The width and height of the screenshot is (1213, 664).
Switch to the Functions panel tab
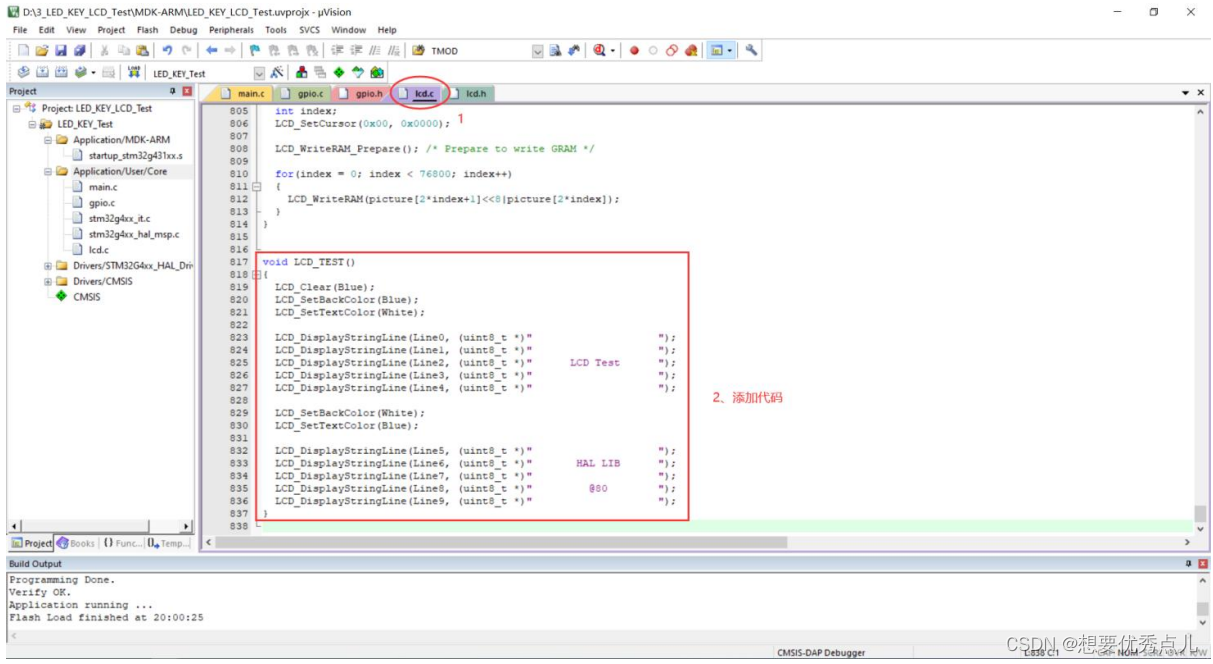pyautogui.click(x=122, y=543)
